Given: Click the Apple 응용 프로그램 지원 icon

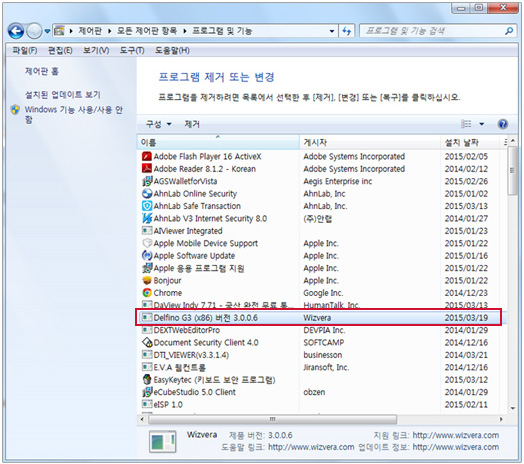Looking at the screenshot, I should coord(147,268).
